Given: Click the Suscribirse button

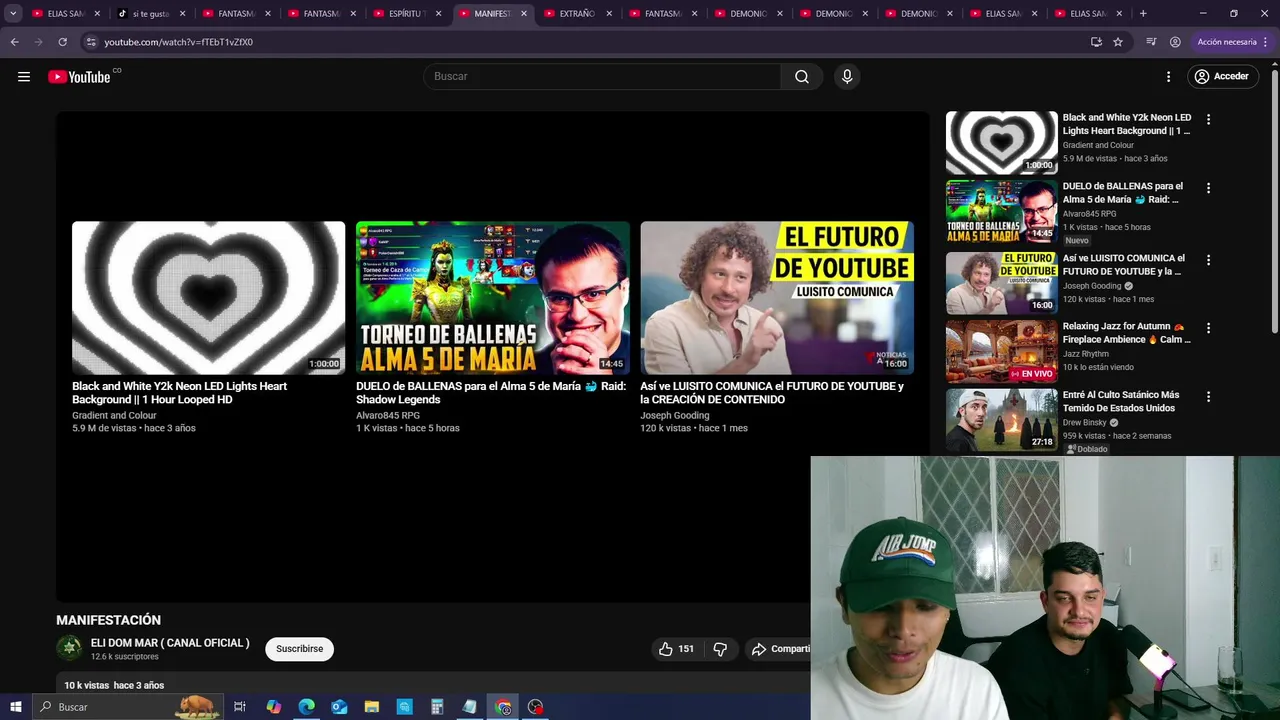Looking at the screenshot, I should click(x=300, y=649).
